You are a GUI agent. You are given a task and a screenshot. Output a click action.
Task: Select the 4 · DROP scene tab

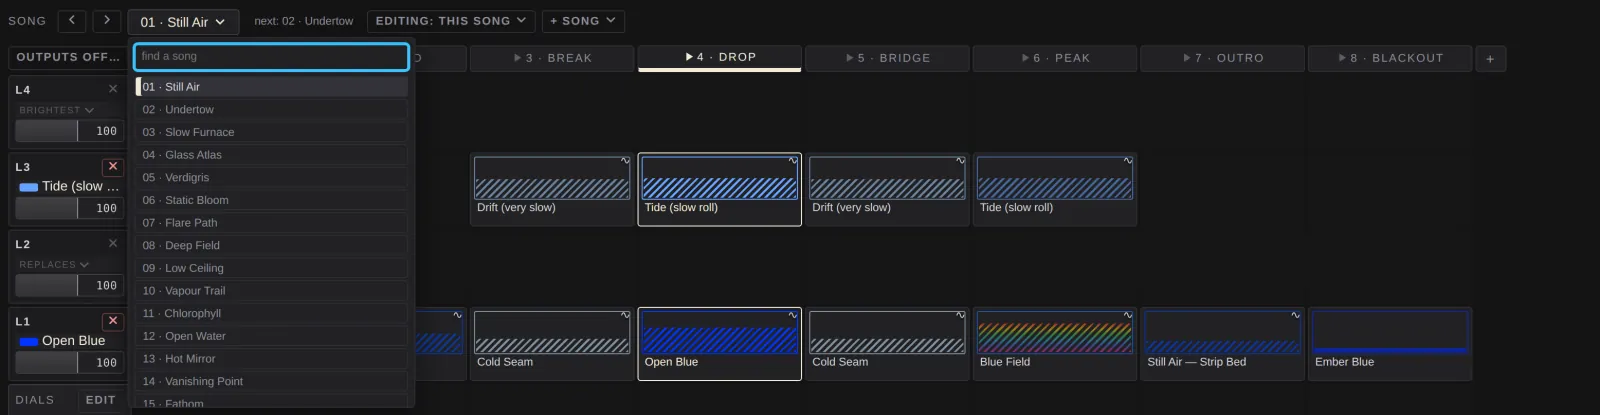coord(720,58)
